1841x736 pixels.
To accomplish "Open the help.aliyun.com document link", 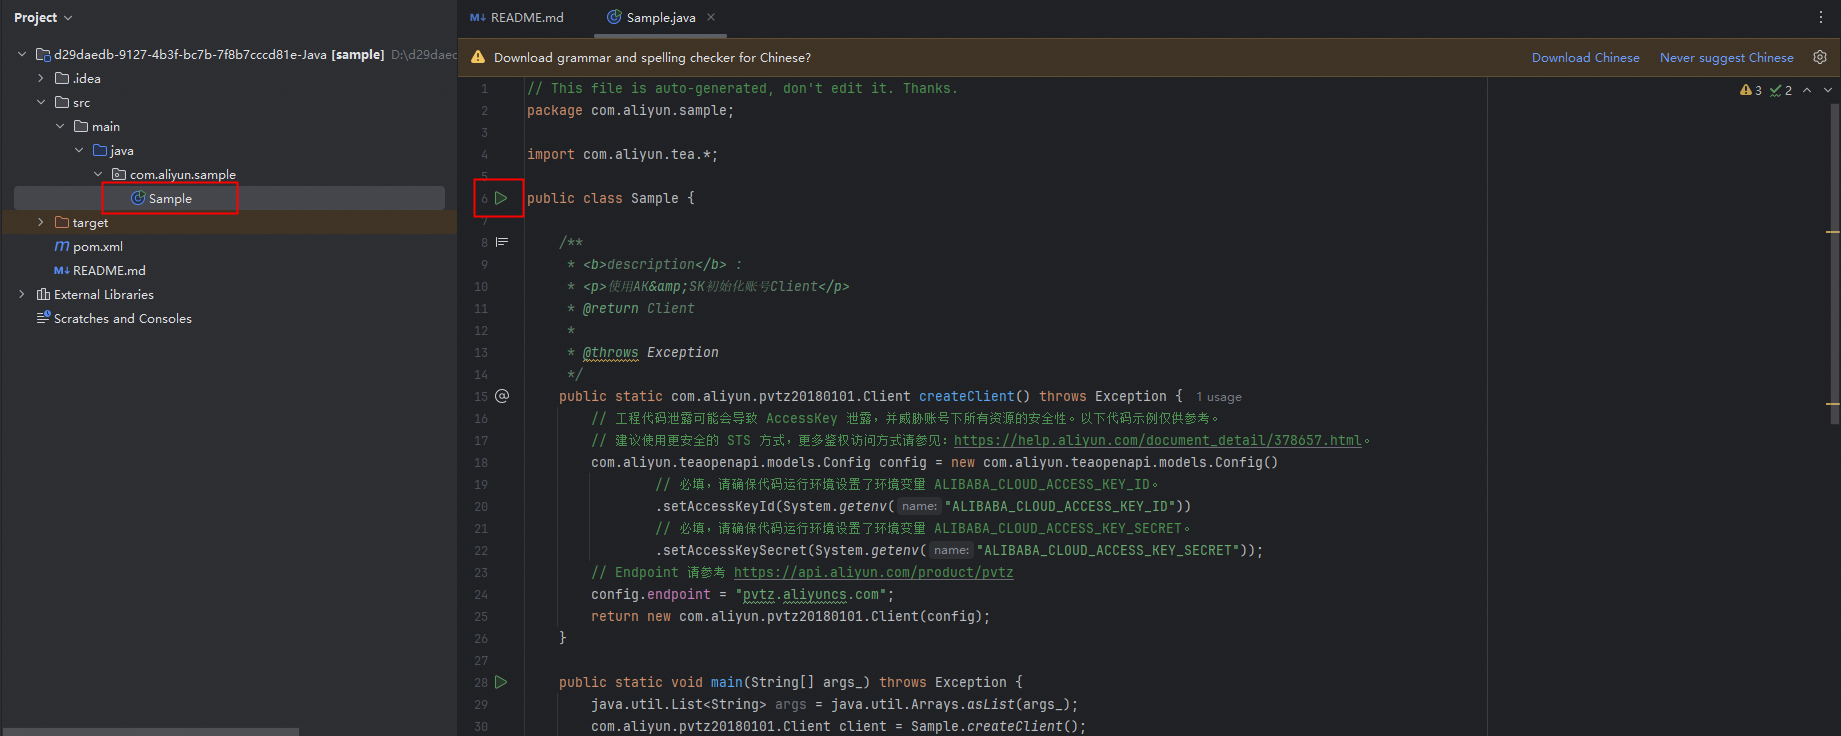I will 1157,440.
